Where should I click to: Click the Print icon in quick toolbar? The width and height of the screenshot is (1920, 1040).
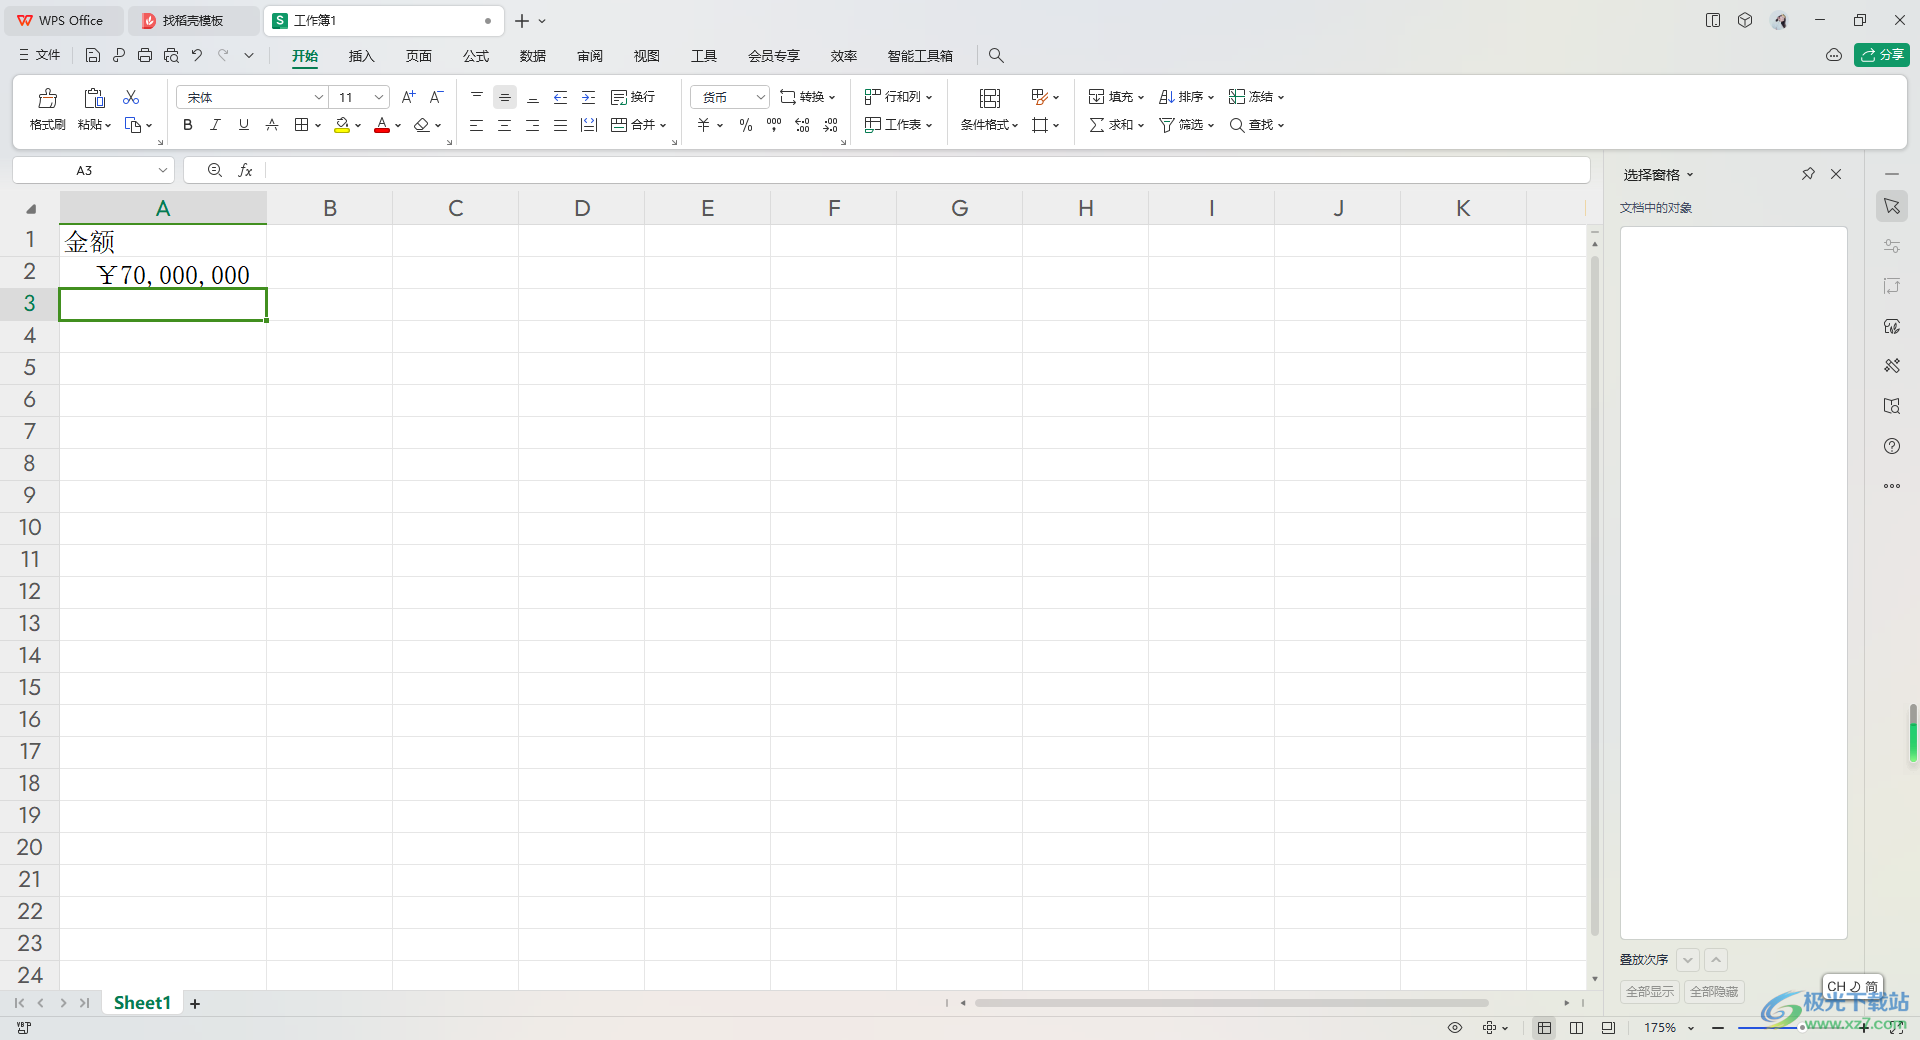(x=145, y=55)
